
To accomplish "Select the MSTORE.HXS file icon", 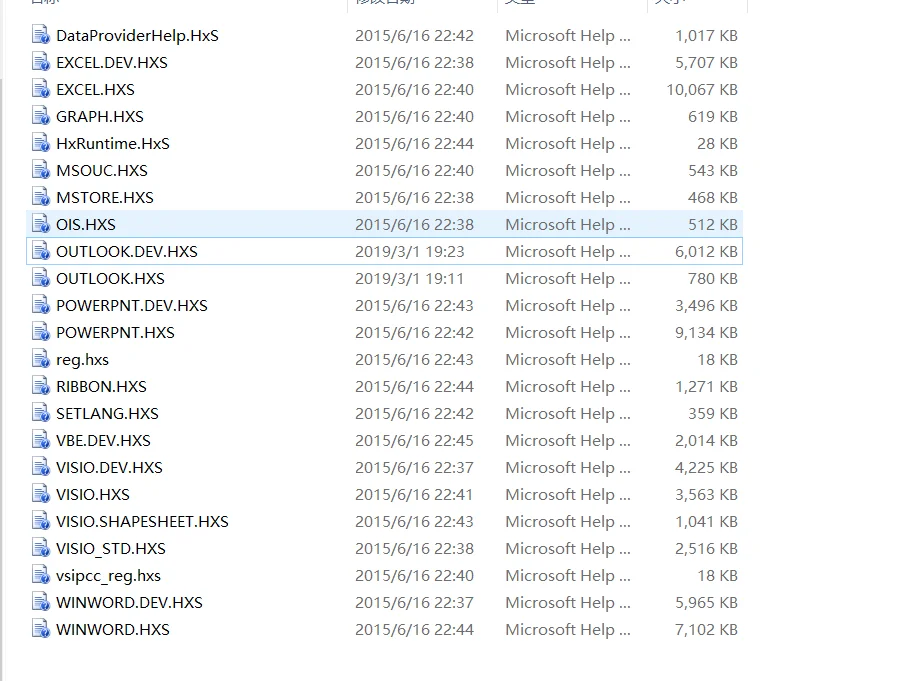I will [40, 197].
